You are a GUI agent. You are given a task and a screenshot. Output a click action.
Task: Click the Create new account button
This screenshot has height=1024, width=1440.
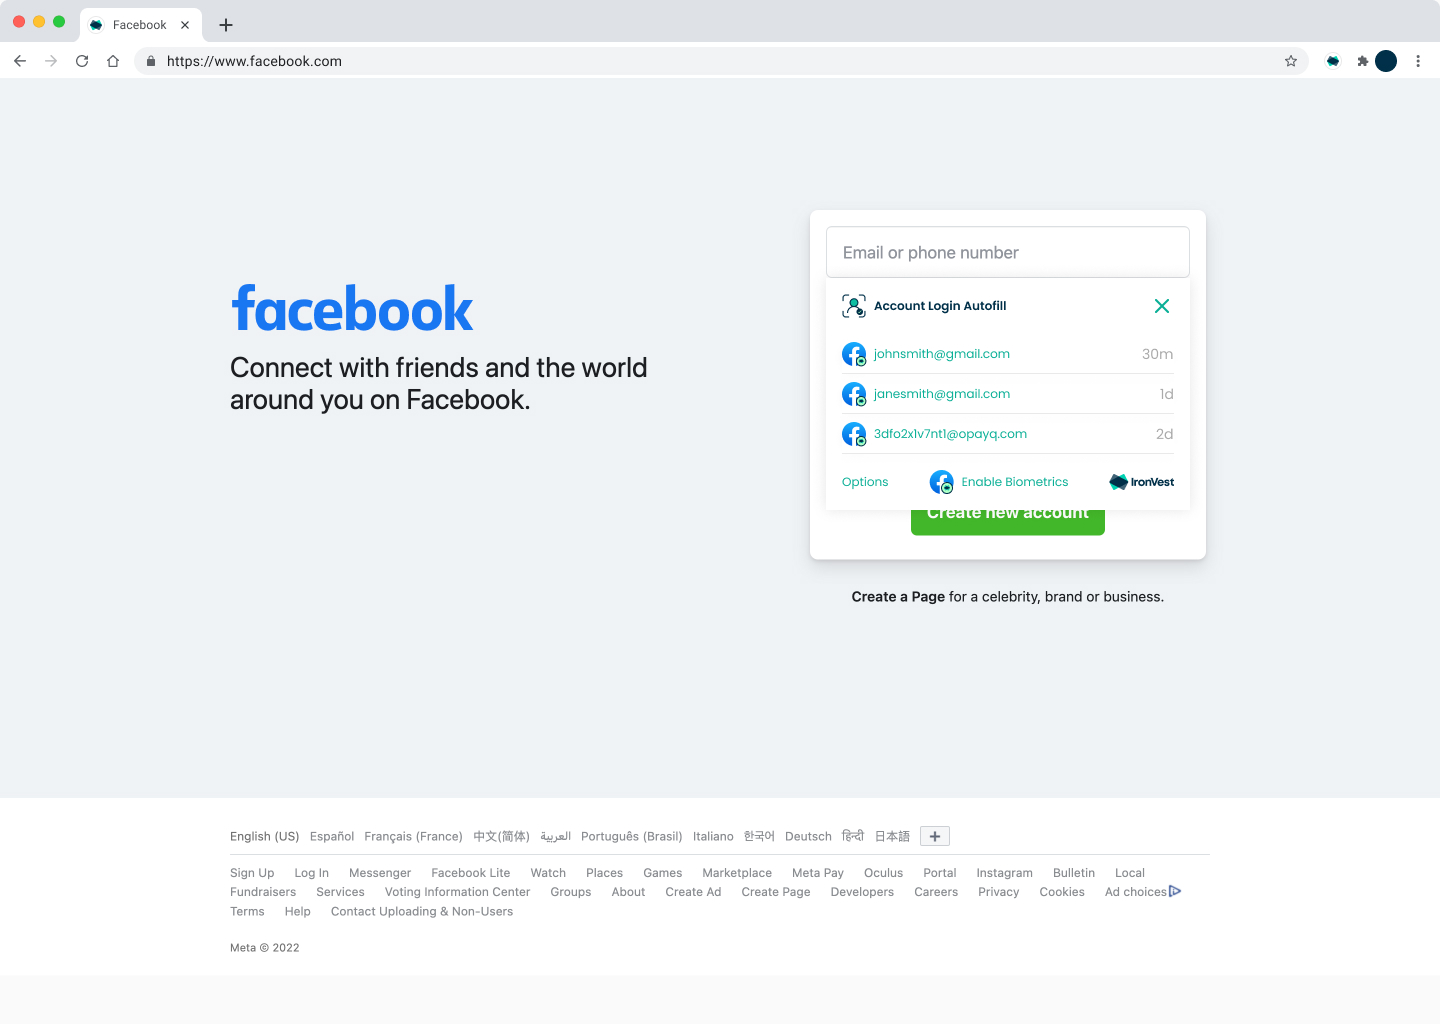1008,522
